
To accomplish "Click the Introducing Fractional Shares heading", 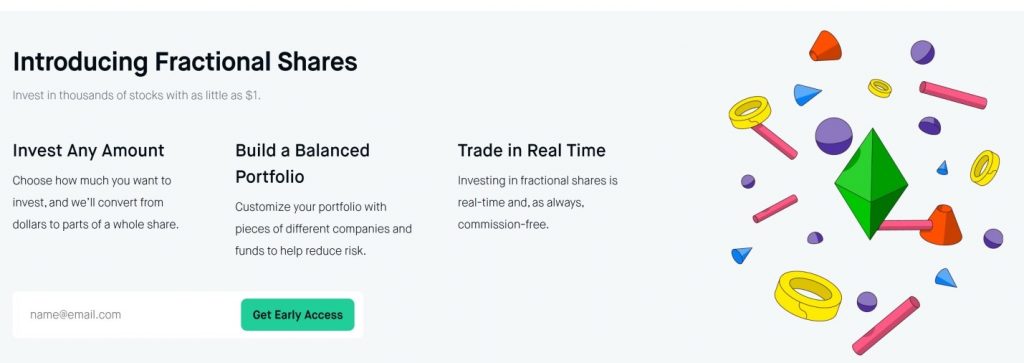I will click(185, 62).
